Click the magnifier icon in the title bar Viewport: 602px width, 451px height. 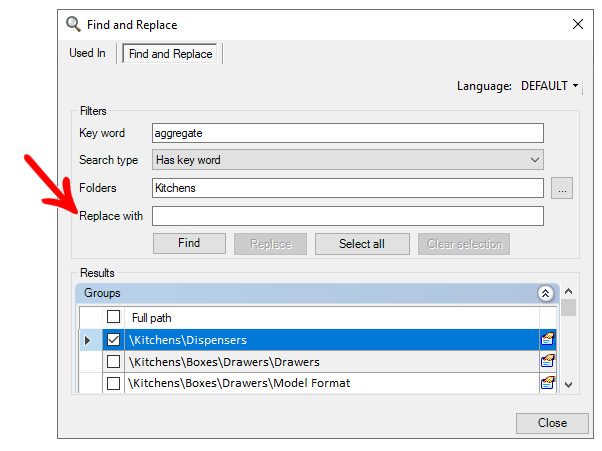pos(74,24)
